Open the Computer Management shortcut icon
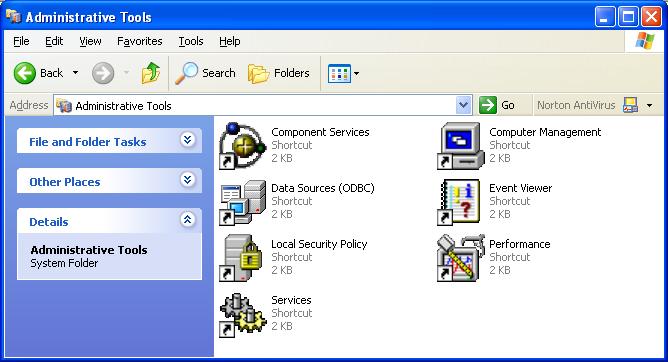The image size is (668, 362). click(461, 146)
